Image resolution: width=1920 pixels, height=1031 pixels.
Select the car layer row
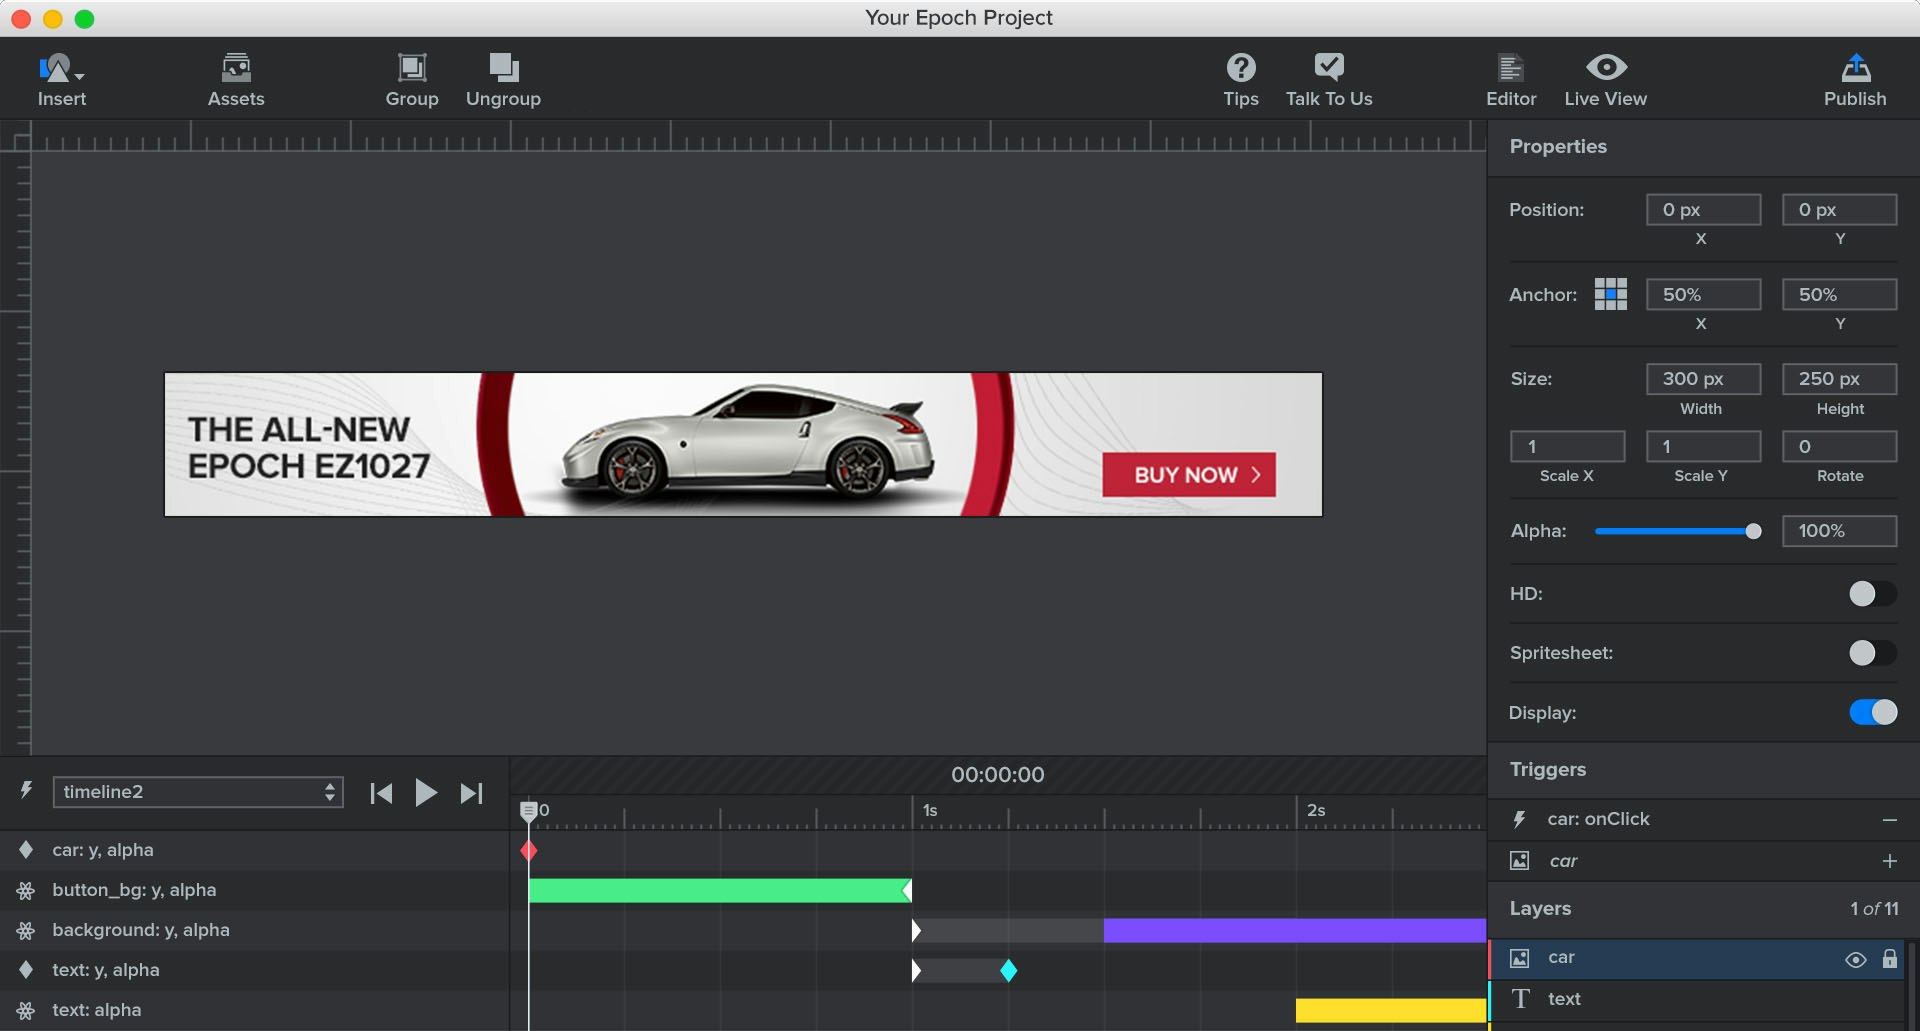click(x=1697, y=958)
